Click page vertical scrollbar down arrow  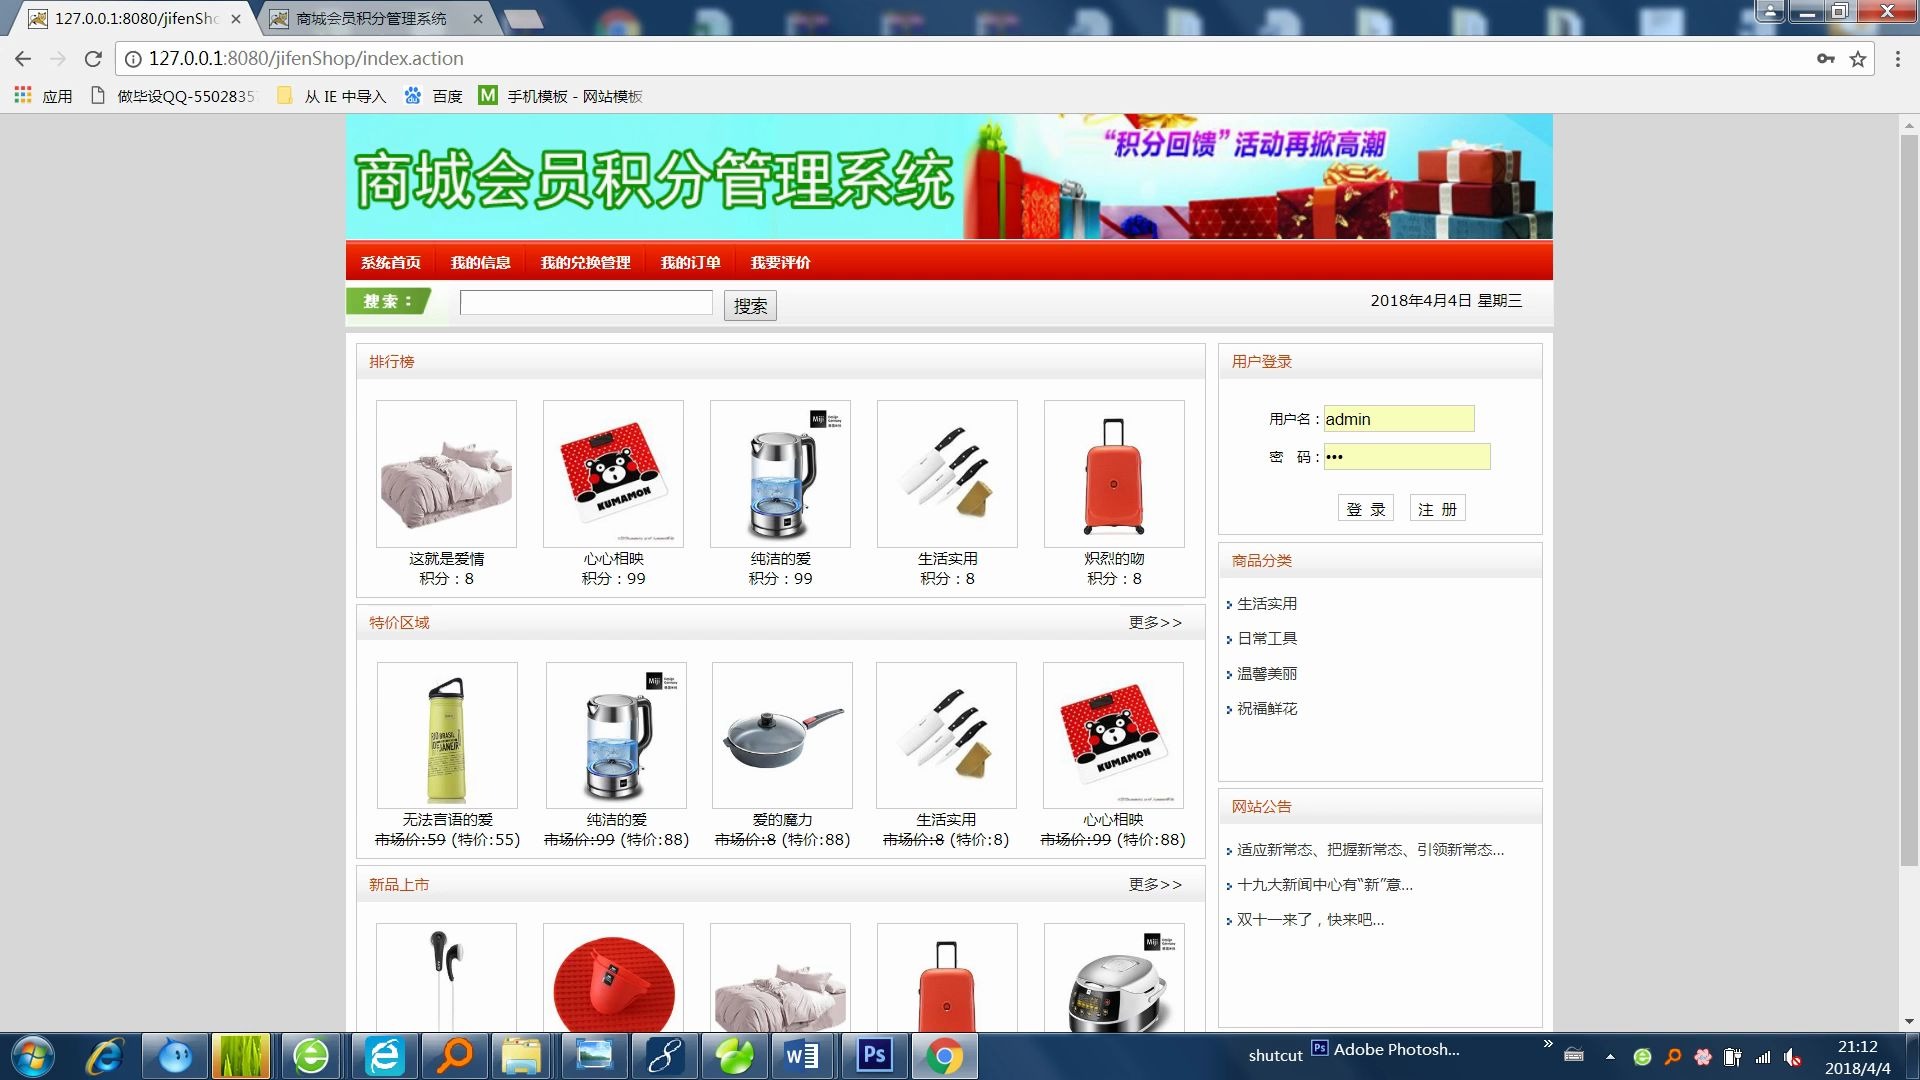(1909, 1021)
